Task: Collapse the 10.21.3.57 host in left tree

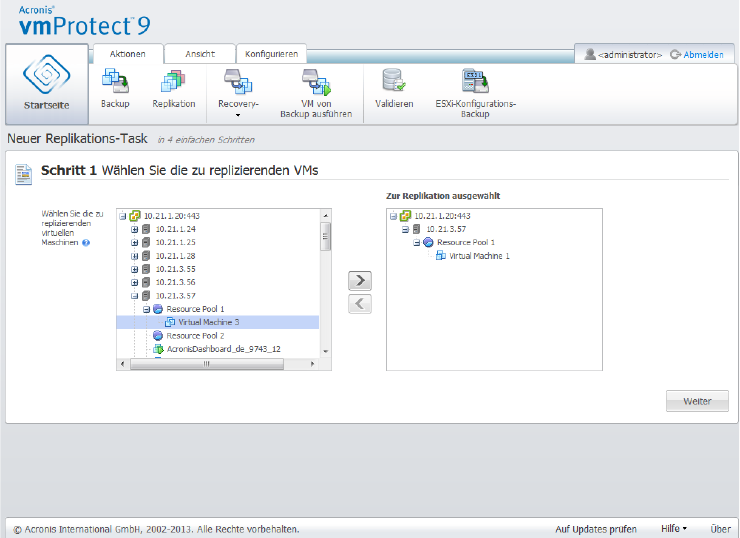Action: (x=134, y=296)
